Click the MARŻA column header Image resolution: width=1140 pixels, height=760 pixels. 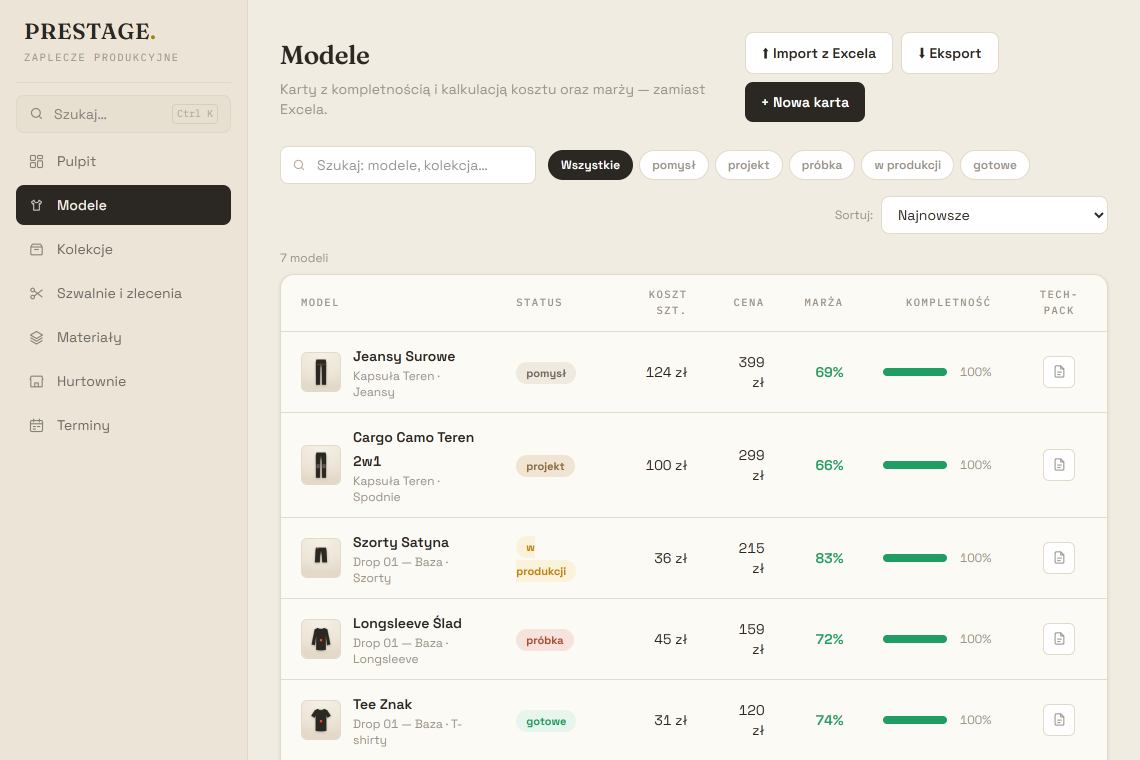point(823,303)
